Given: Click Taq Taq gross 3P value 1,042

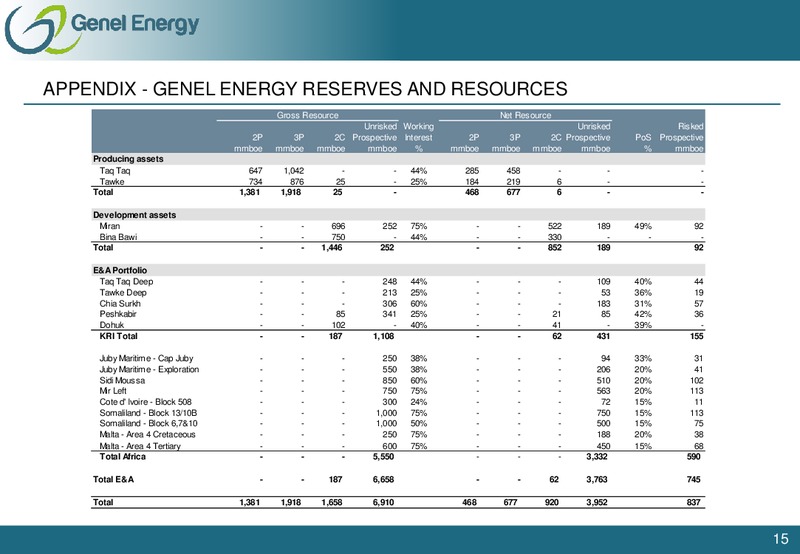Looking at the screenshot, I should [293, 170].
